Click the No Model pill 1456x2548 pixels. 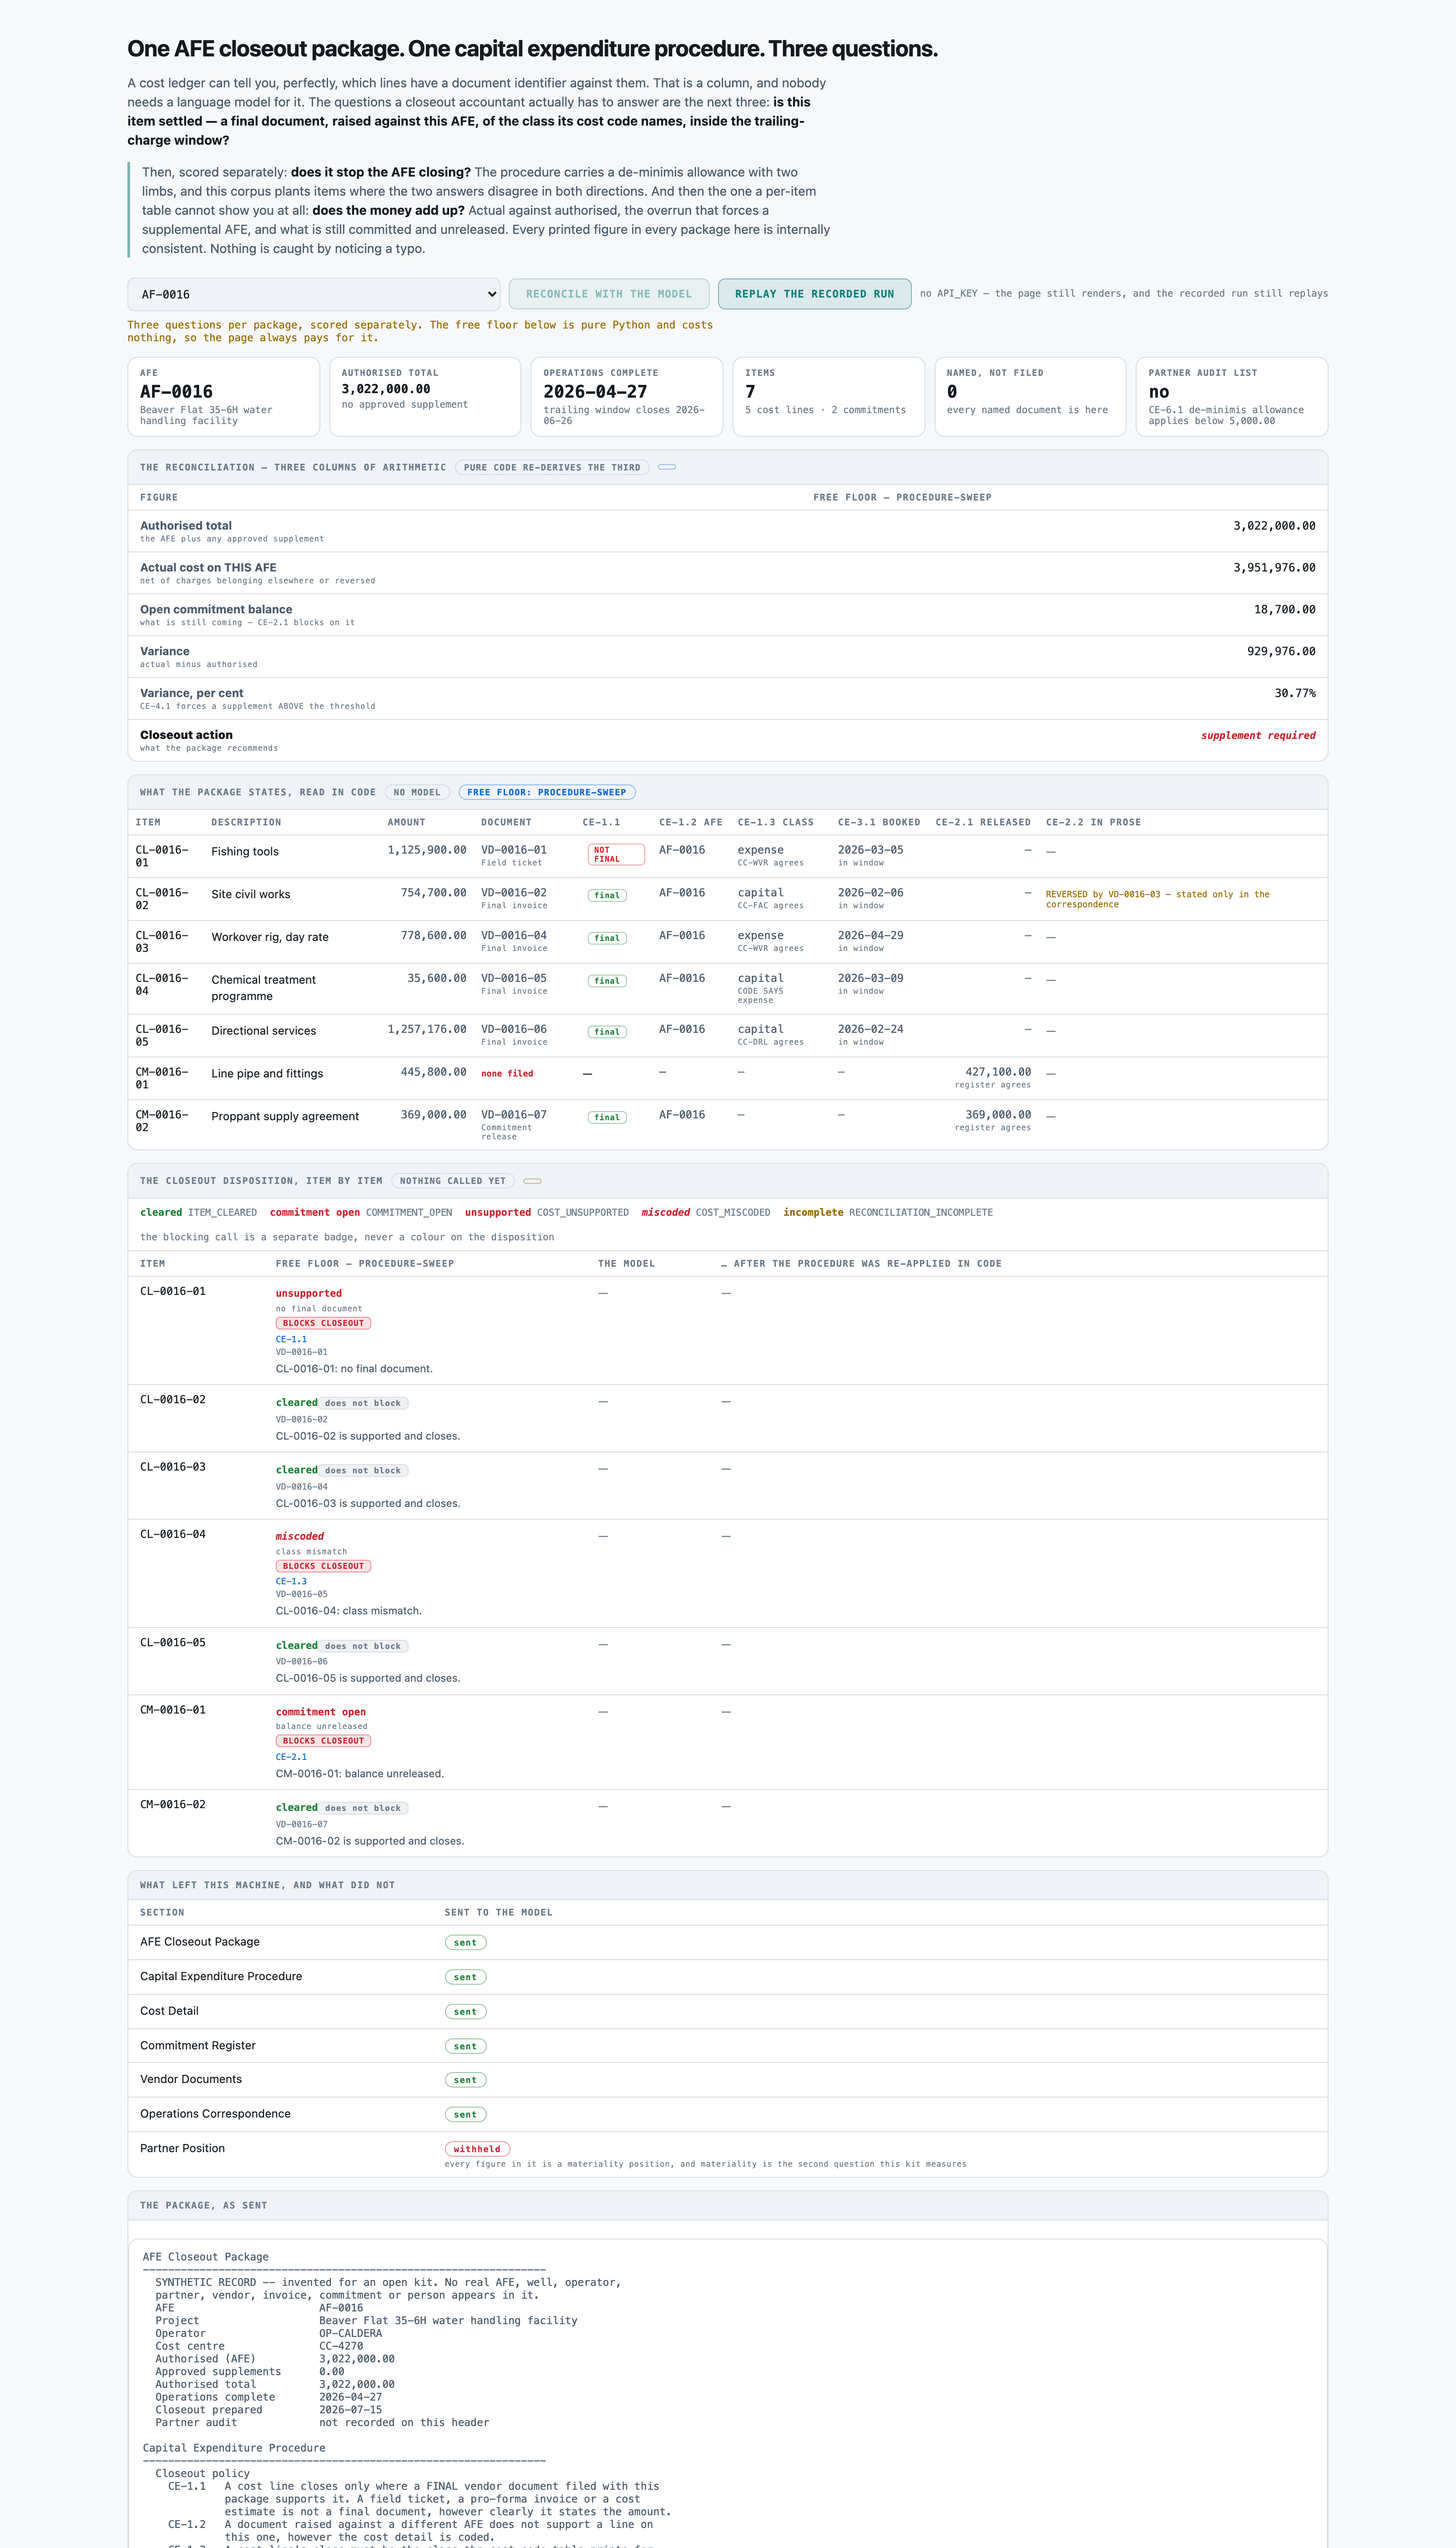417,792
